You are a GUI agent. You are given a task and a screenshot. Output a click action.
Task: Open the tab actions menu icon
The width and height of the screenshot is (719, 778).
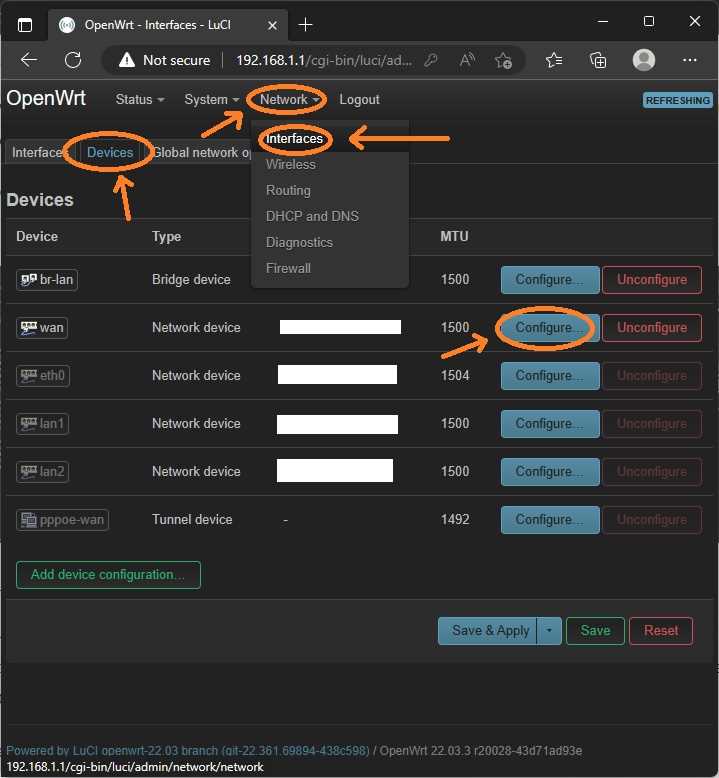click(25, 25)
